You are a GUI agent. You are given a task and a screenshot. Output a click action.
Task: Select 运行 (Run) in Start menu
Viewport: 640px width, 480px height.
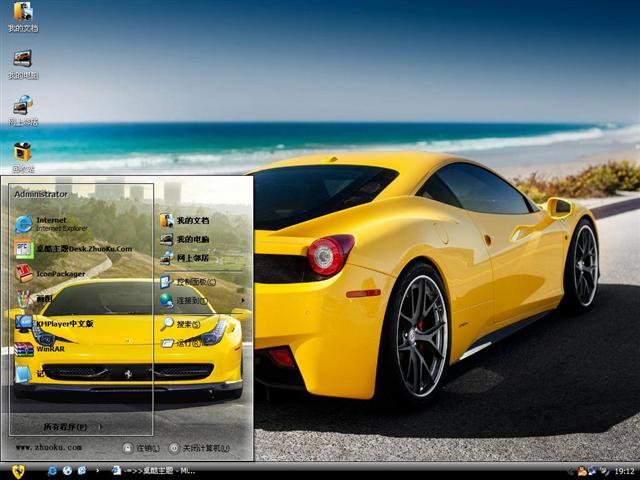coord(187,343)
